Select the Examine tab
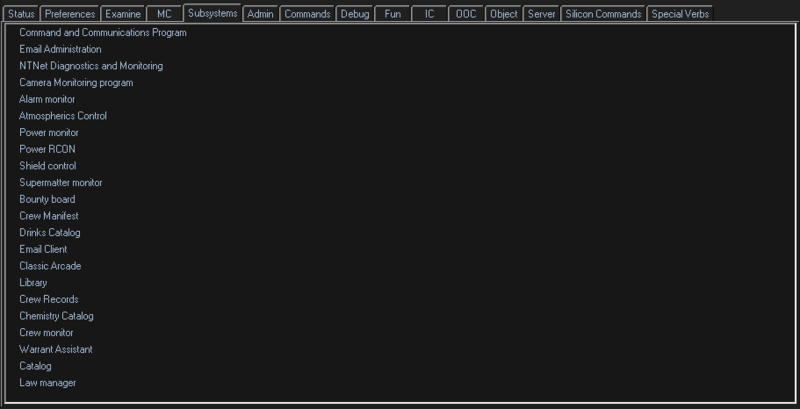 coord(123,14)
